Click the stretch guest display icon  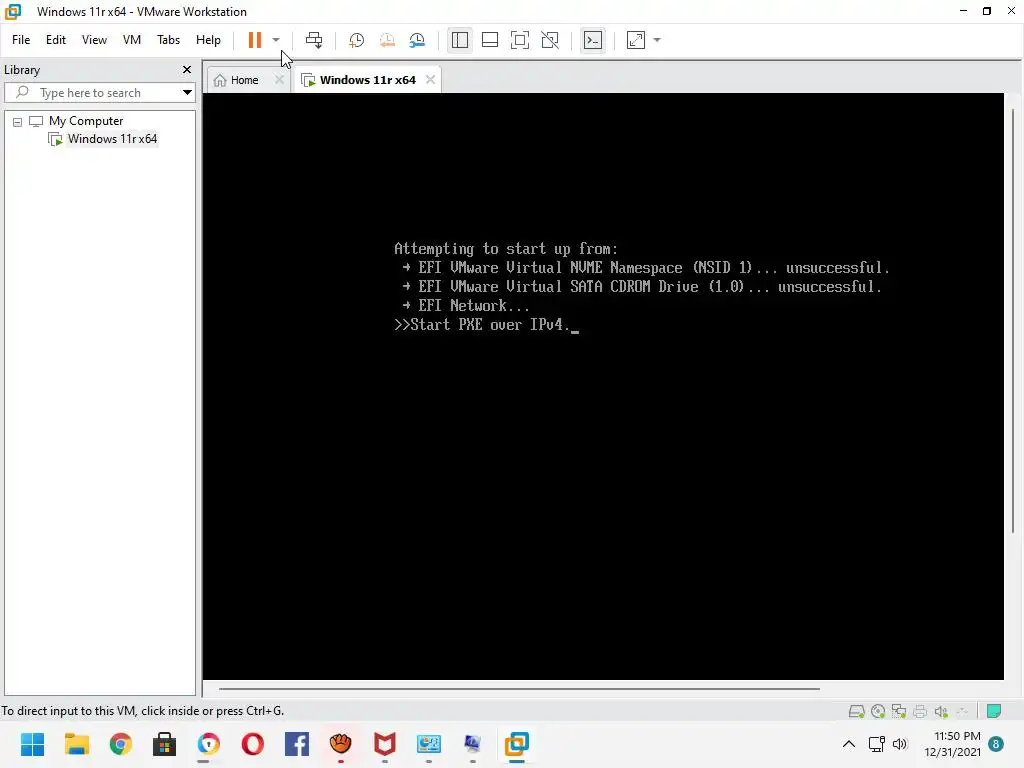tap(636, 40)
